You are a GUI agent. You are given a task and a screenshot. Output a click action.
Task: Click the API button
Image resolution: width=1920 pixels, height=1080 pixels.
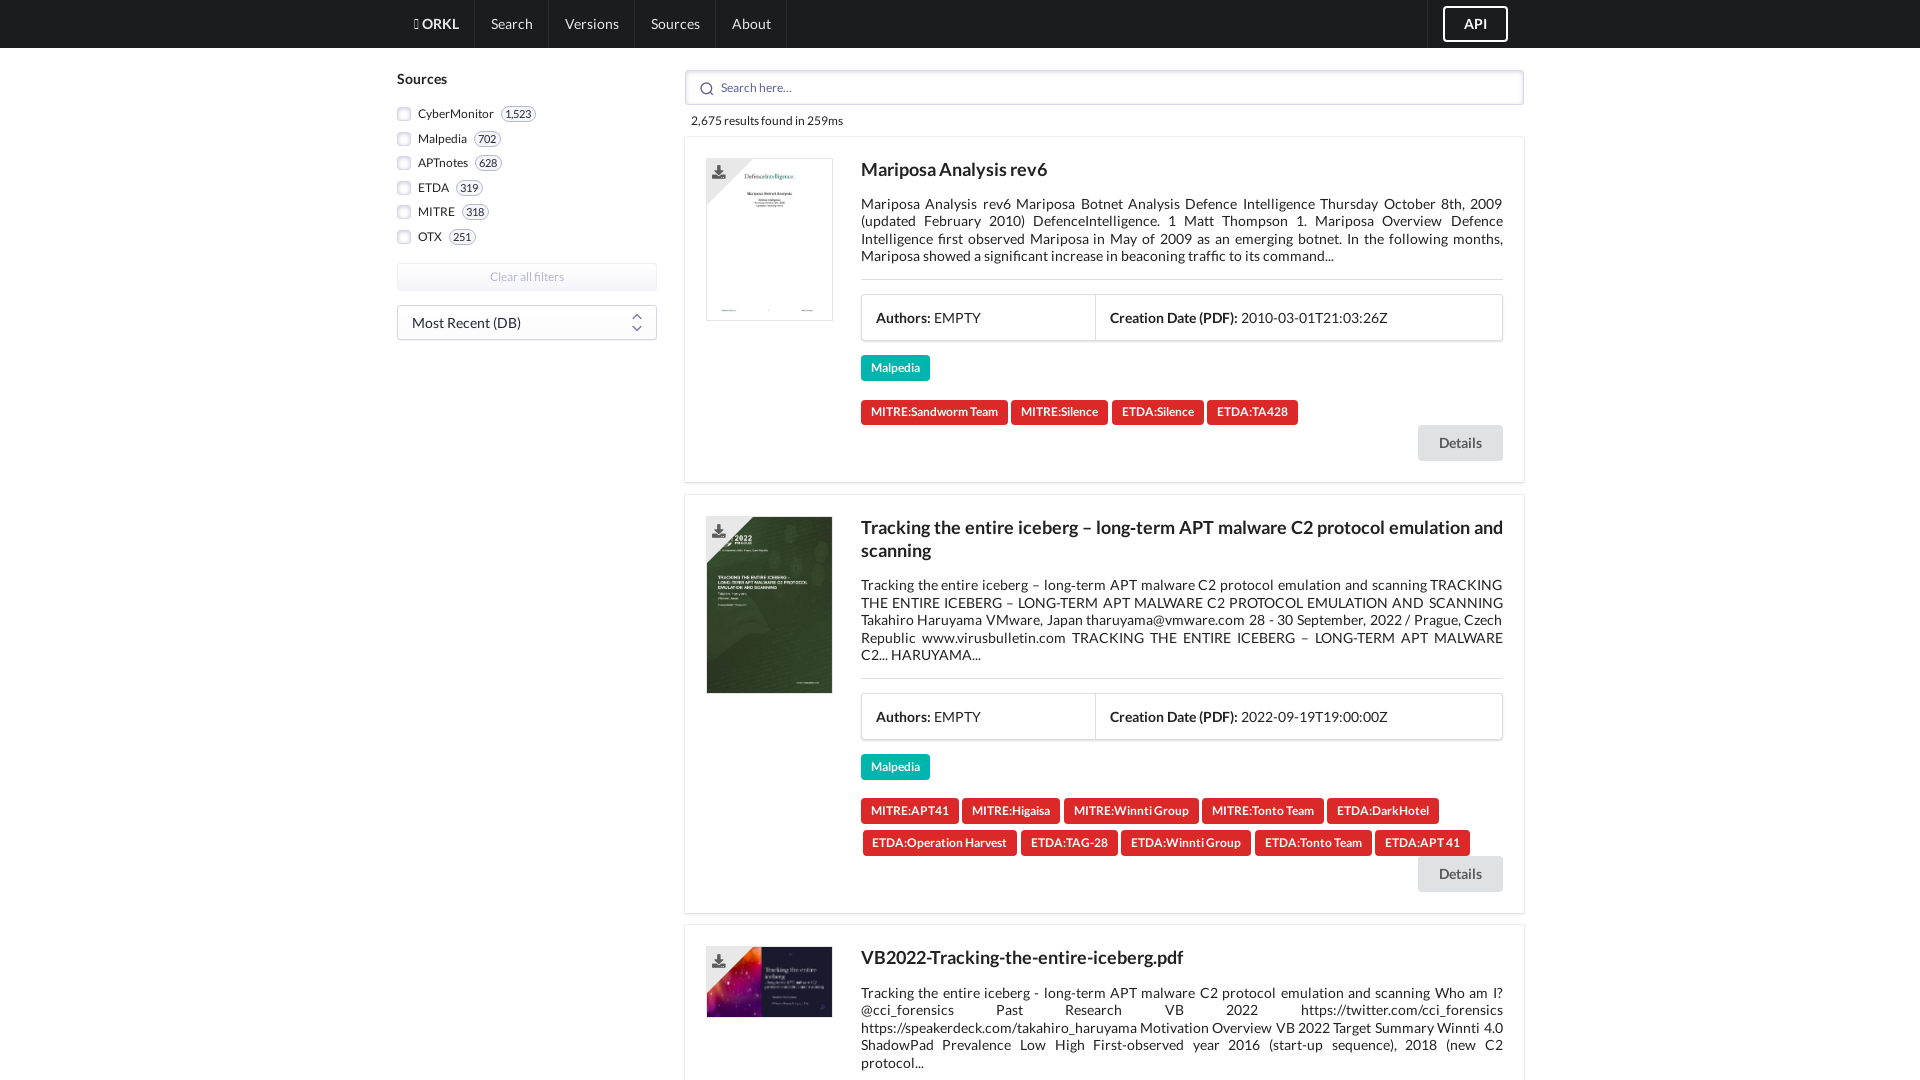[1474, 24]
